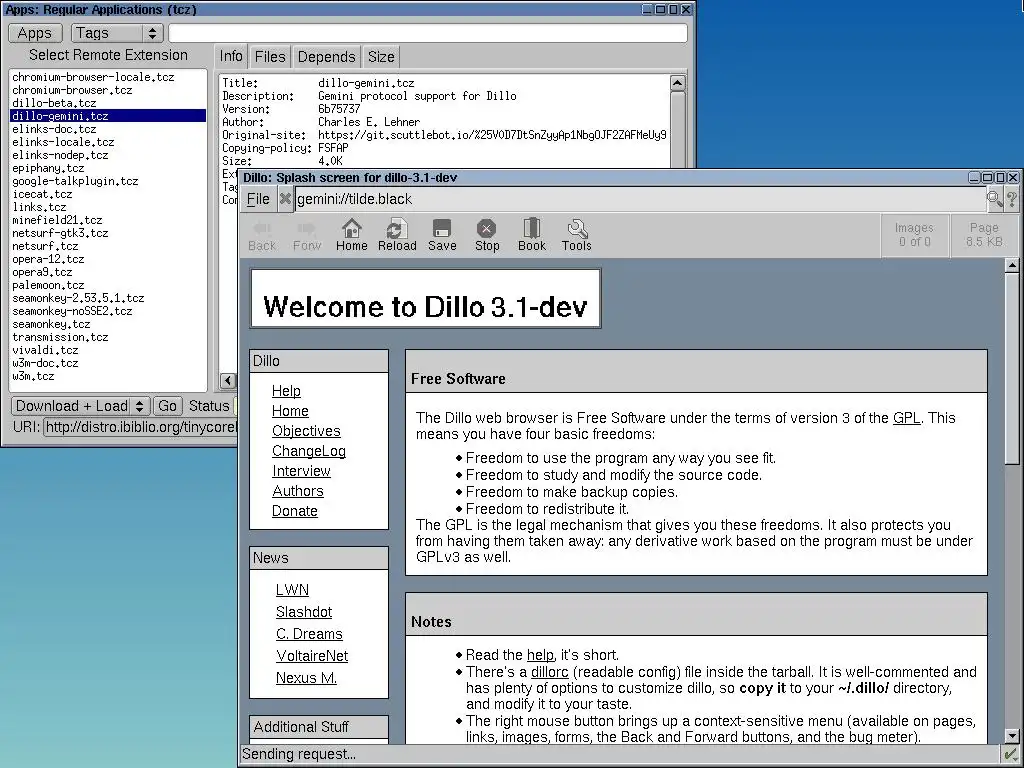The height and width of the screenshot is (768, 1024).
Task: Select minefield21.tcz extension
Action: click(108, 220)
